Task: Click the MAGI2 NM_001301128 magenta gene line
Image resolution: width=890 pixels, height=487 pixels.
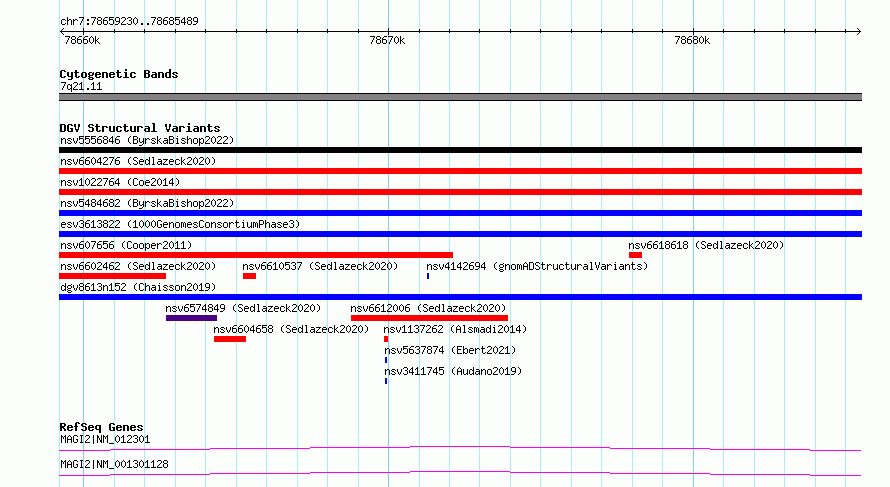Action: (x=460, y=473)
